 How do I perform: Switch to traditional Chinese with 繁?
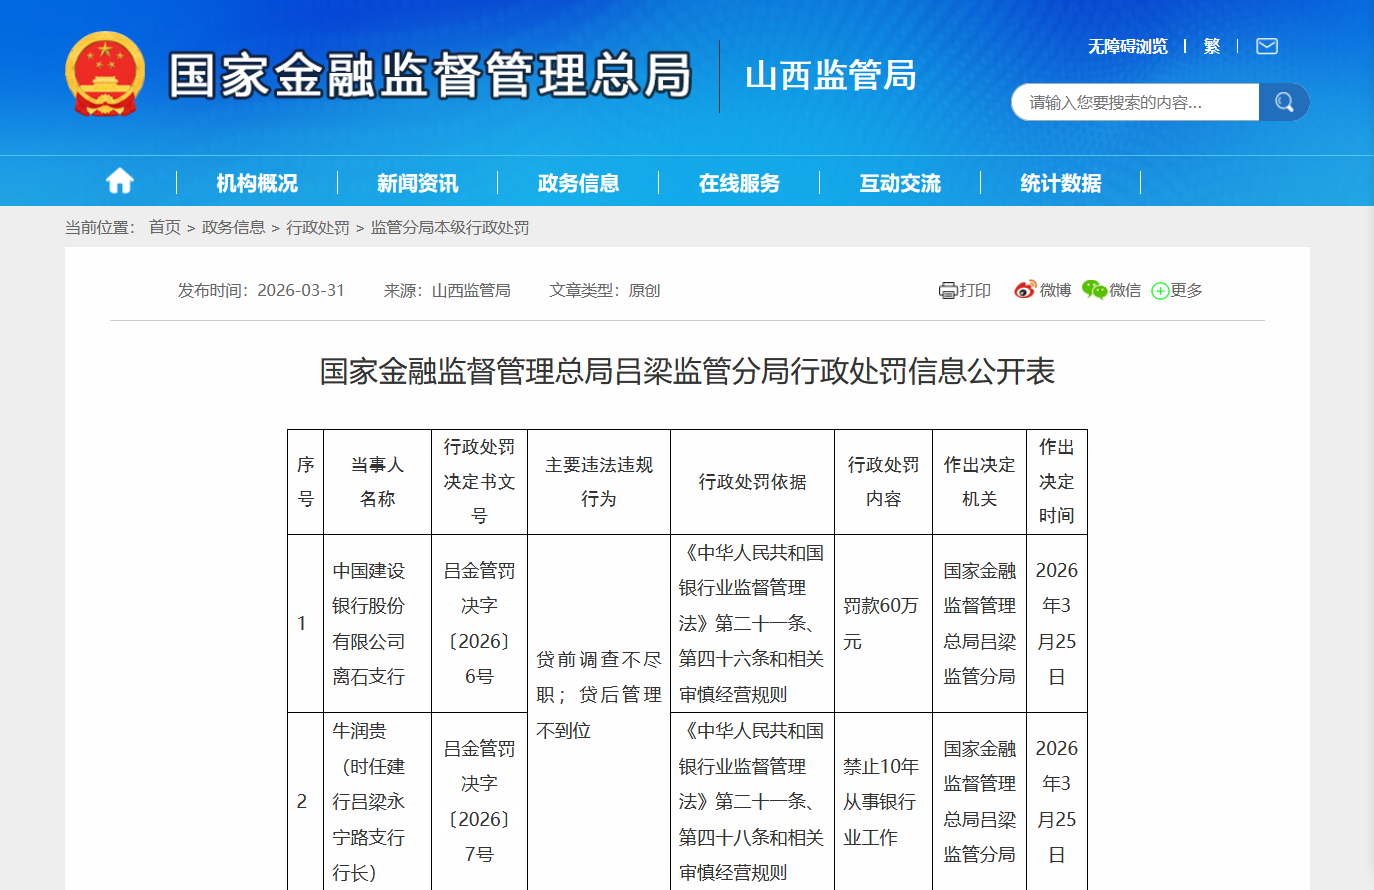pyautogui.click(x=1212, y=46)
